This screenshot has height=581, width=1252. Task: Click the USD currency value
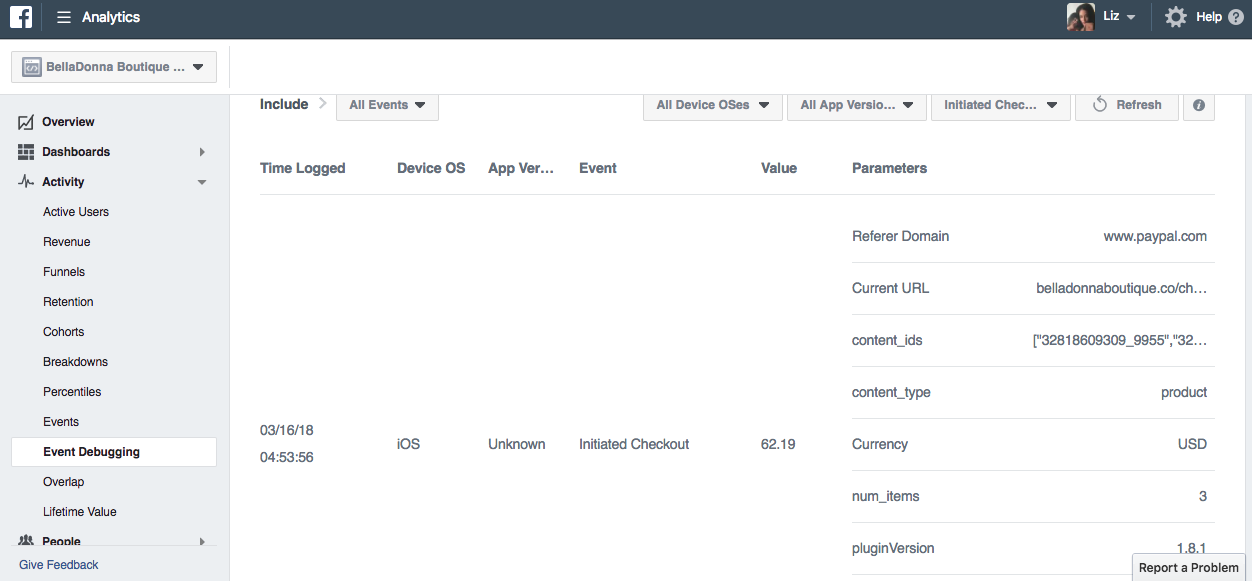click(x=1192, y=444)
